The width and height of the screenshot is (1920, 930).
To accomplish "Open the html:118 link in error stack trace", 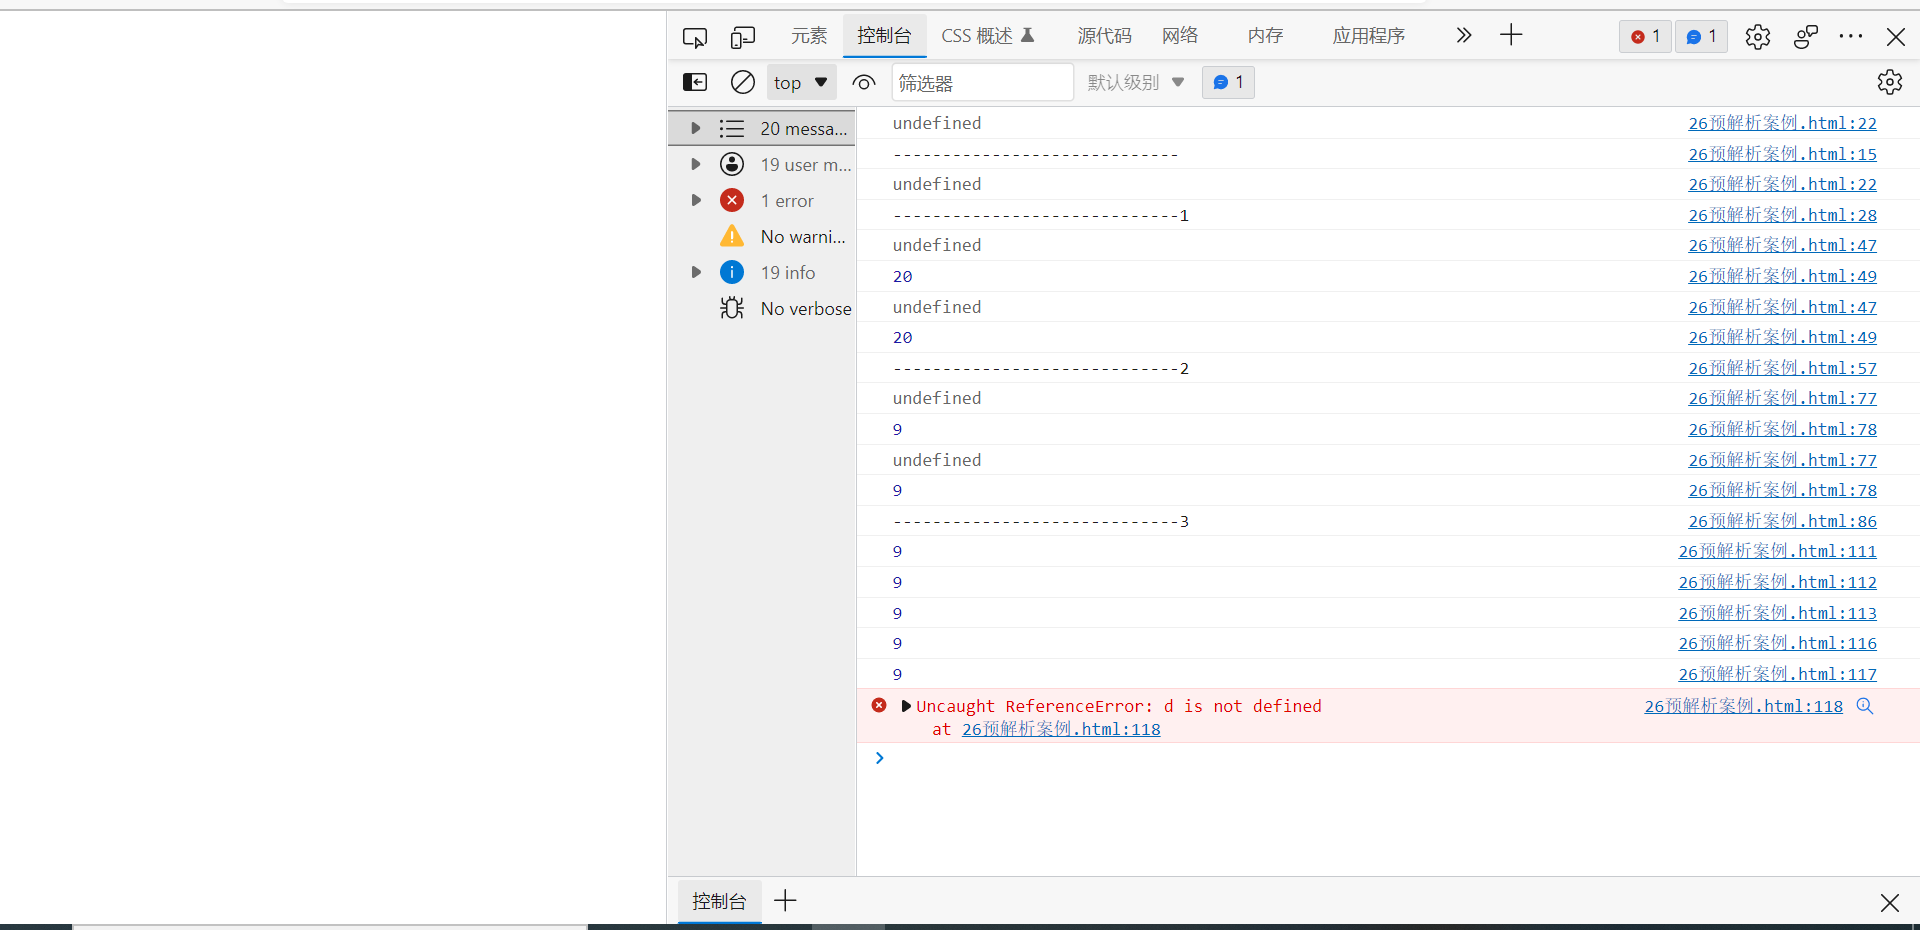I will 1061,729.
